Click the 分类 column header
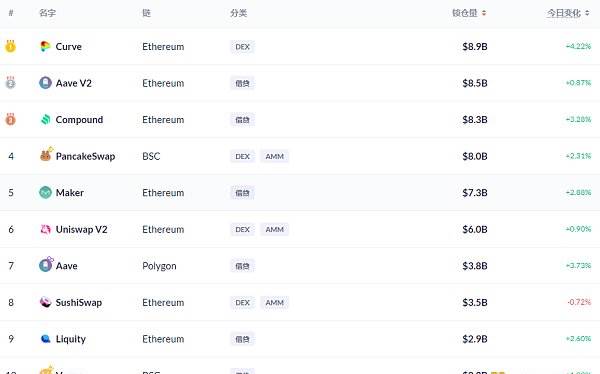The width and height of the screenshot is (600, 374). [x=238, y=13]
